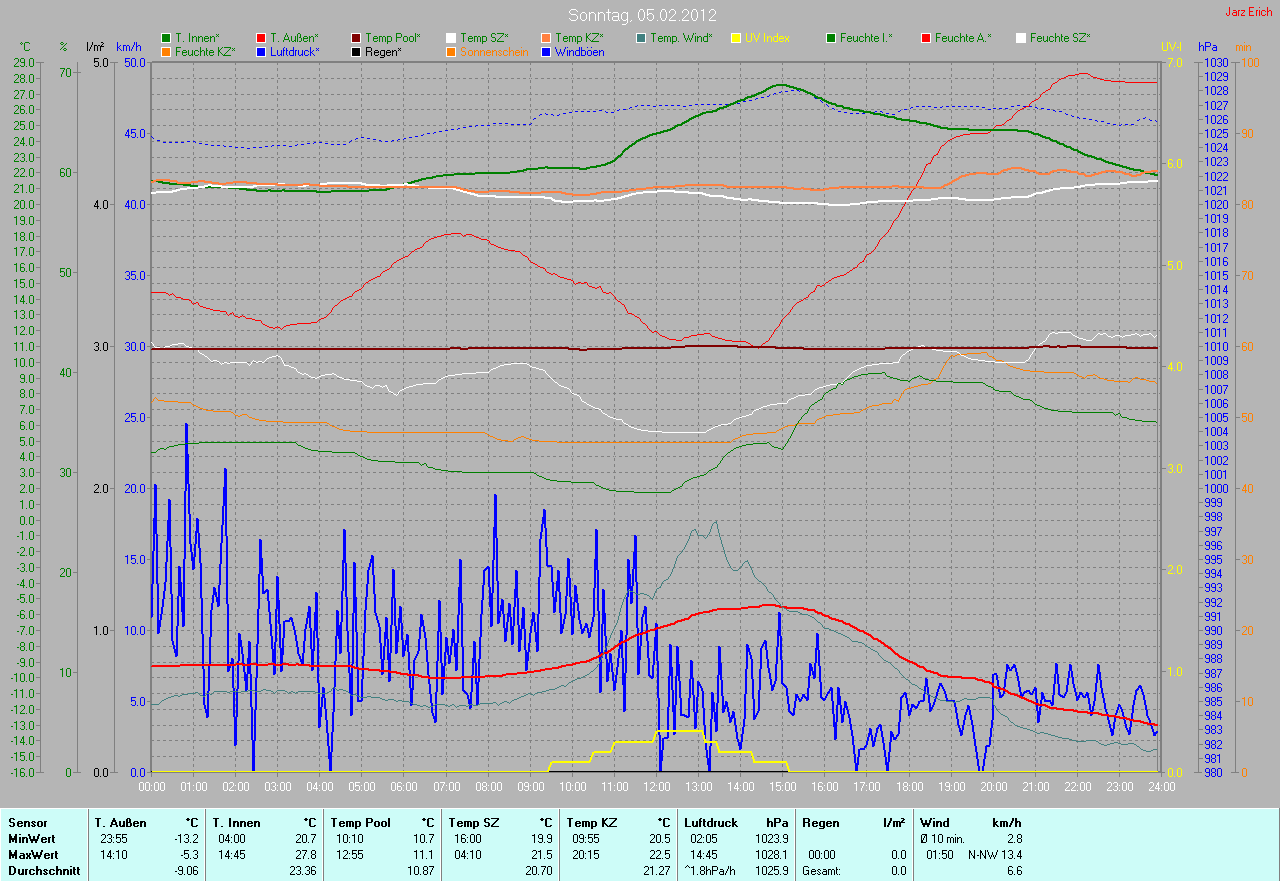This screenshot has width=1280, height=881.
Task: Click the 12:00 time axis marker
Action: 656,787
